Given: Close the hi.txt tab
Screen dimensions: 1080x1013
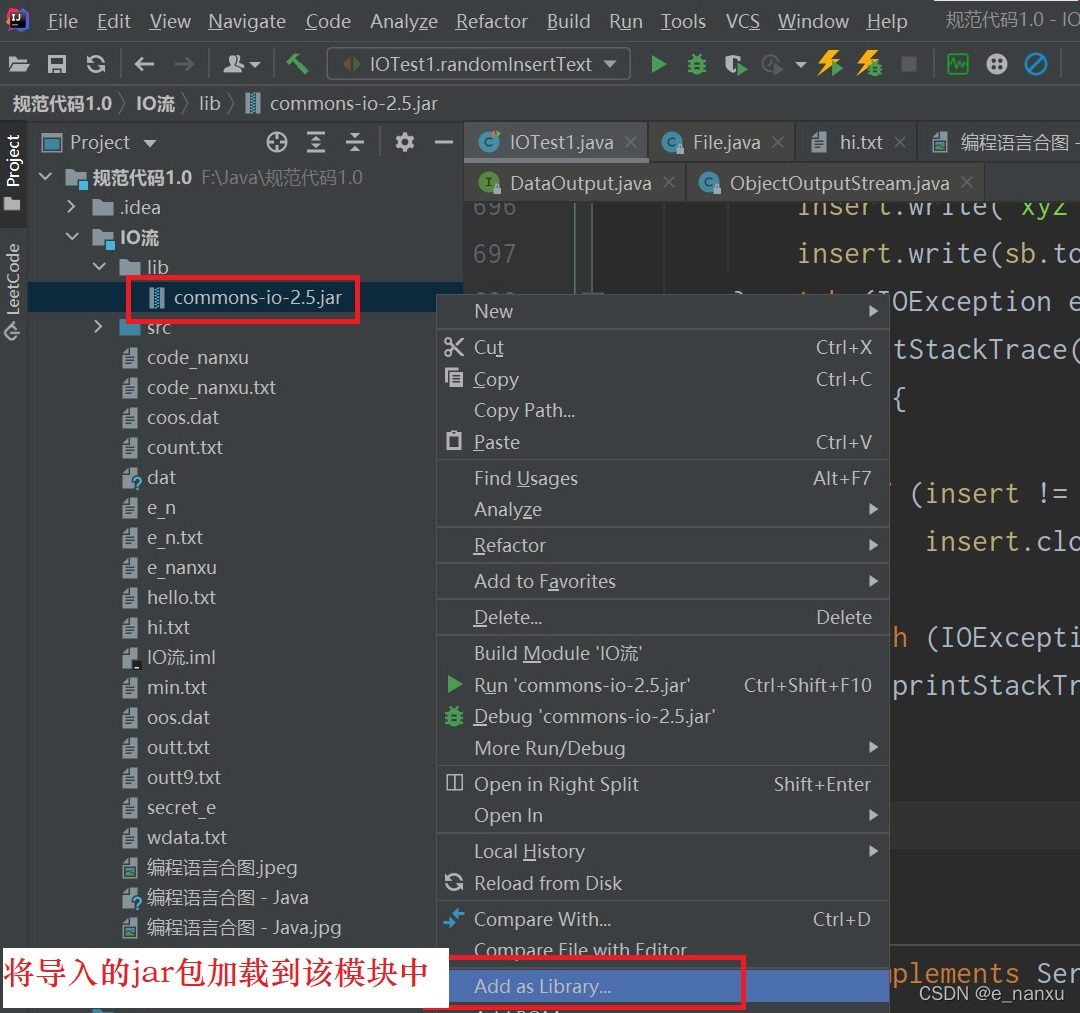Looking at the screenshot, I should [900, 142].
